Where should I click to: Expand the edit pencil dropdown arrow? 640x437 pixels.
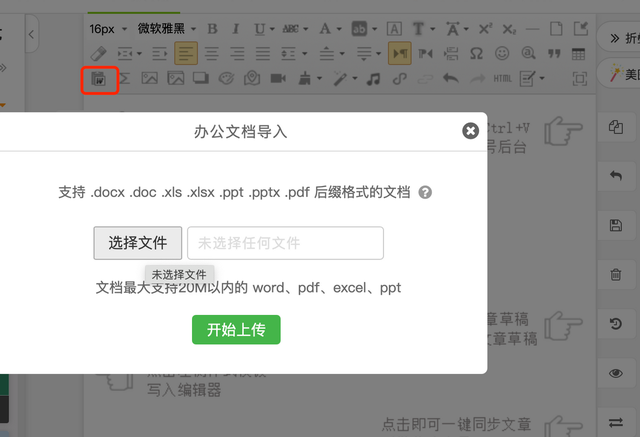542,78
